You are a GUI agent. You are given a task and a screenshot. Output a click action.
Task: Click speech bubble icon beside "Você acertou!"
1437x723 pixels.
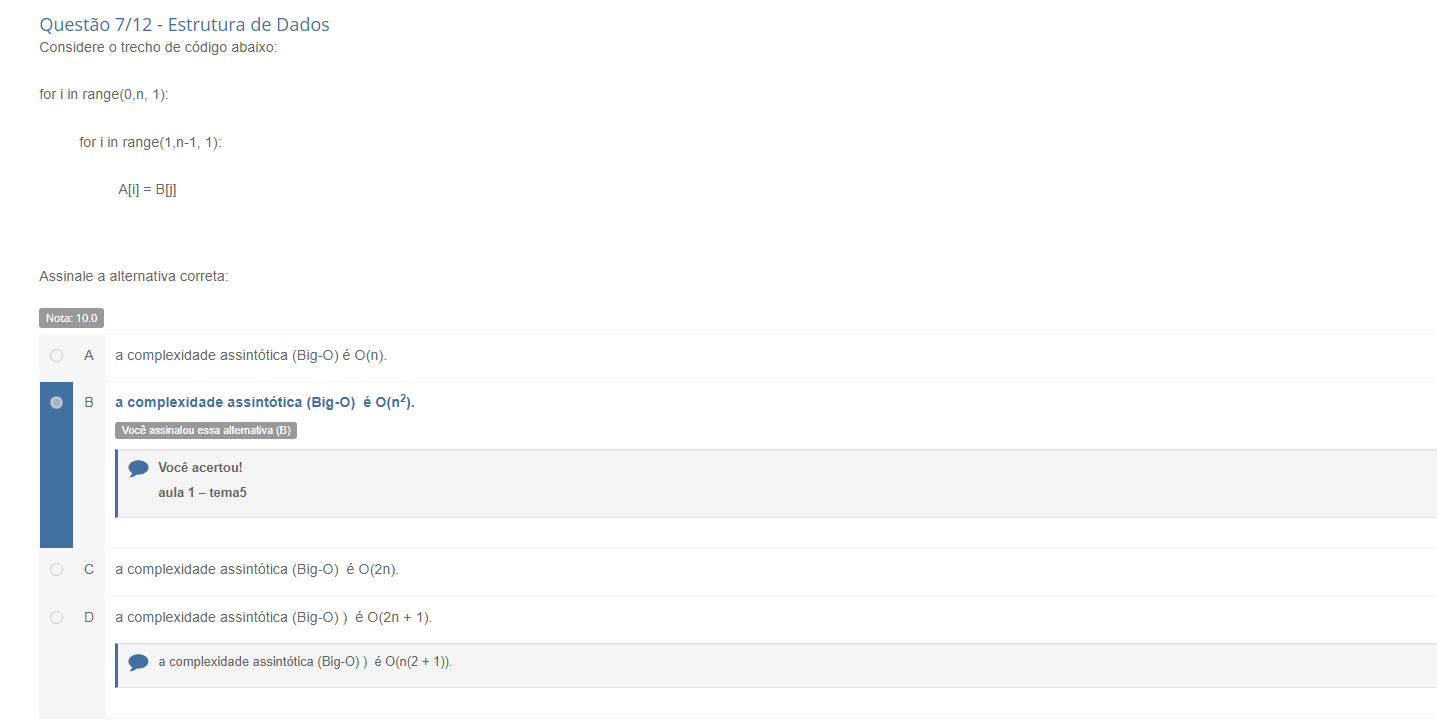tap(139, 468)
